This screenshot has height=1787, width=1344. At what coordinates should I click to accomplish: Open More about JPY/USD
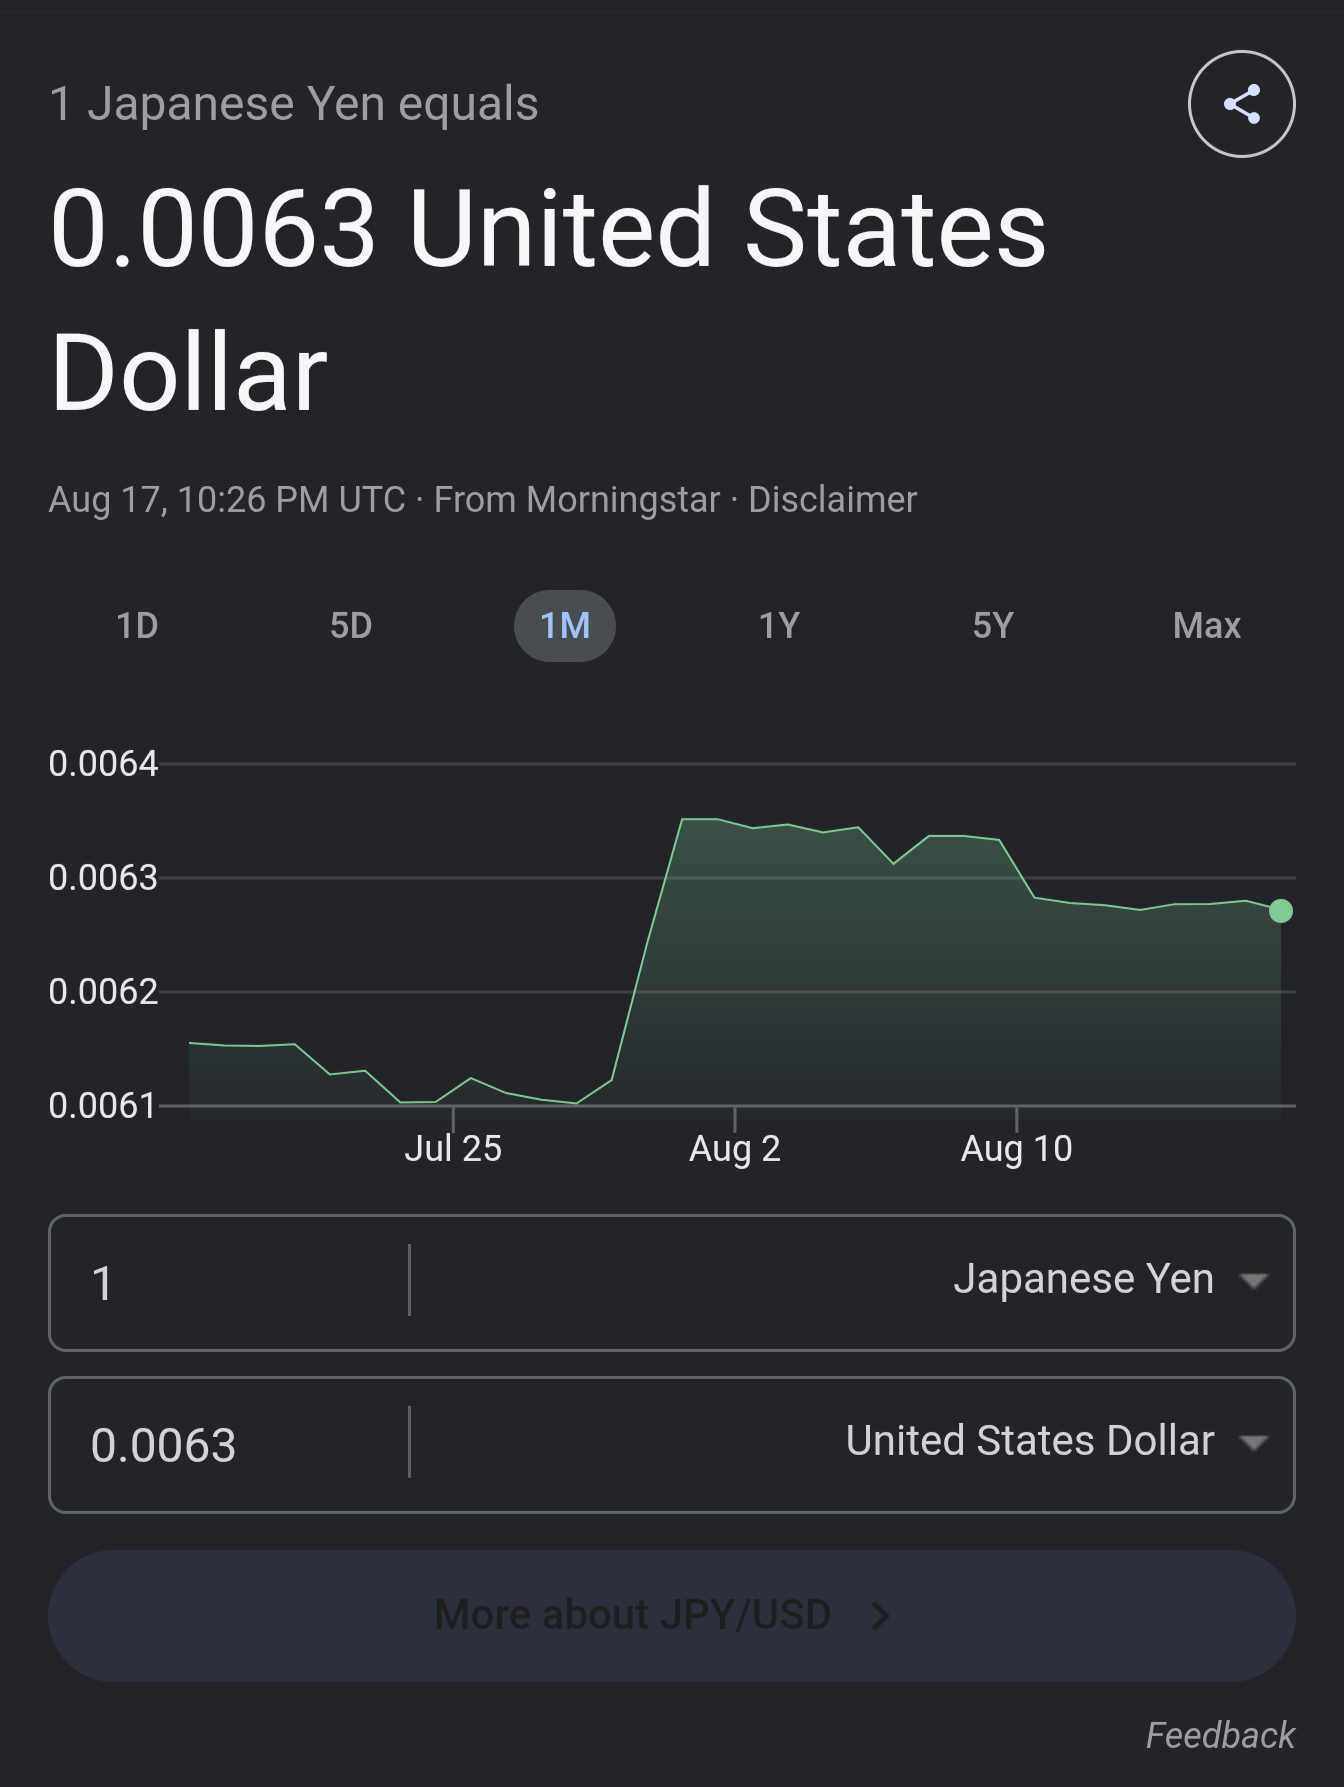[672, 1615]
